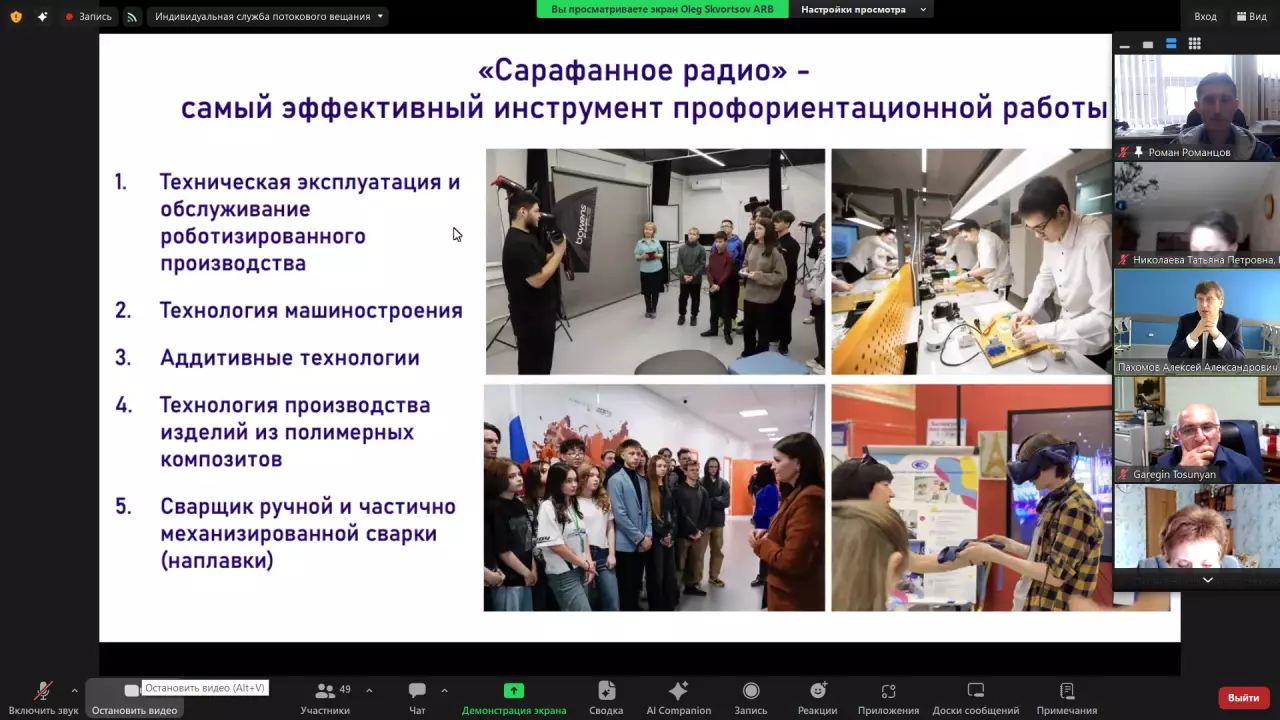Open the Реакции reactions menu
This screenshot has width=1280, height=720.
pos(817,697)
